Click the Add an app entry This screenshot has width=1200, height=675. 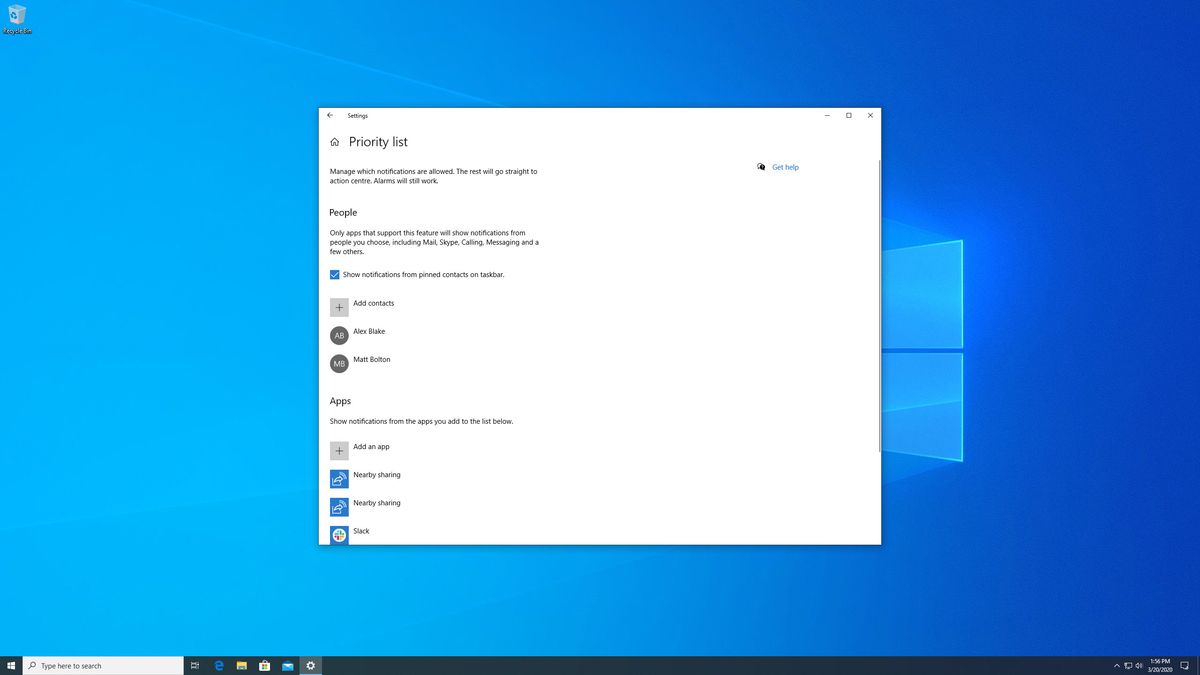(x=371, y=447)
